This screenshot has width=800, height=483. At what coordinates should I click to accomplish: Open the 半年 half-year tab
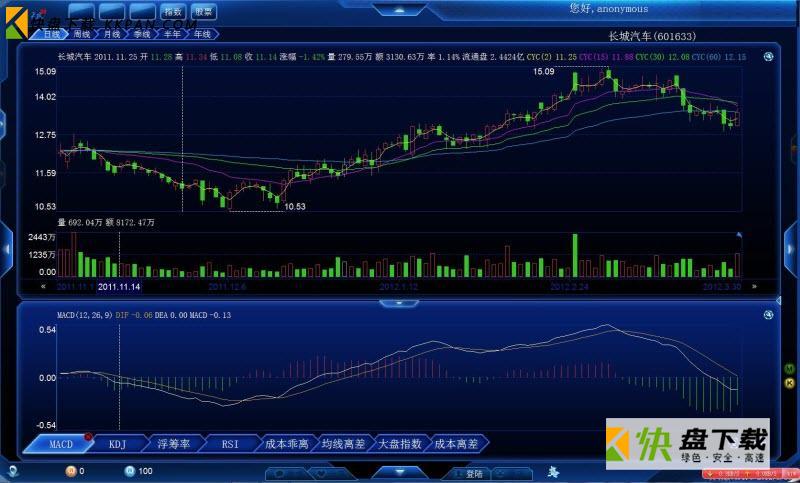pyautogui.click(x=172, y=34)
